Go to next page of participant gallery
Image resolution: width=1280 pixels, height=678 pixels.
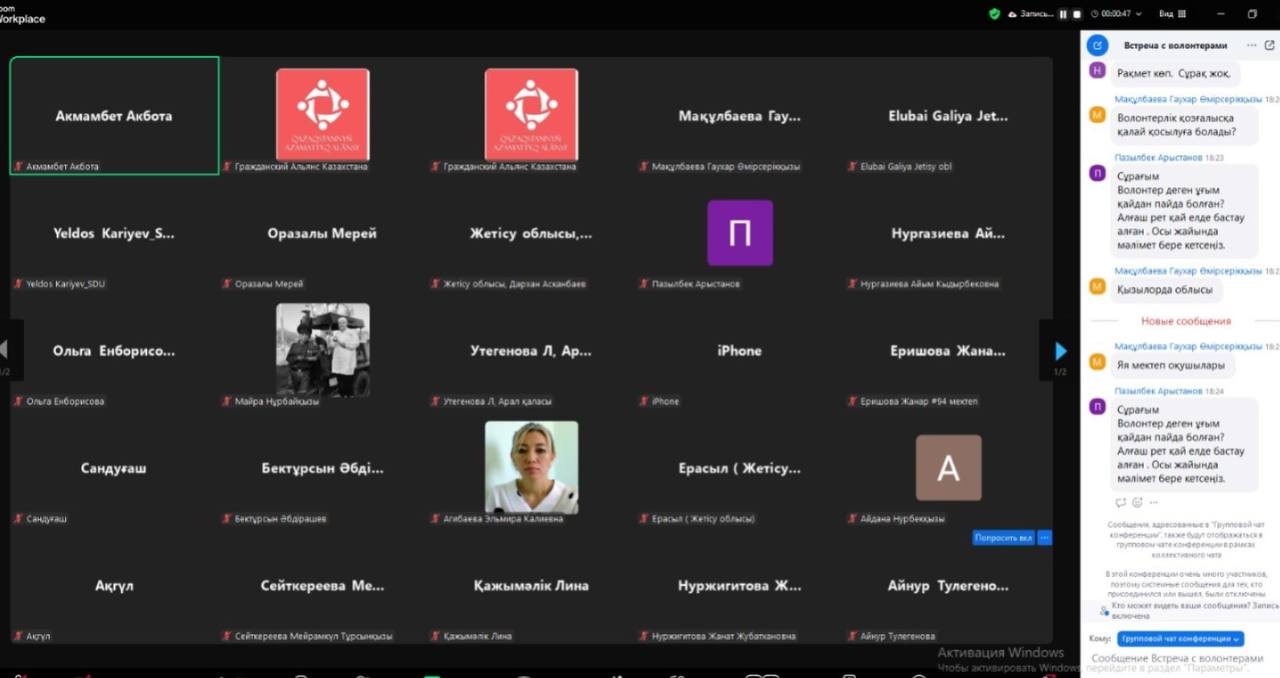click(1060, 351)
